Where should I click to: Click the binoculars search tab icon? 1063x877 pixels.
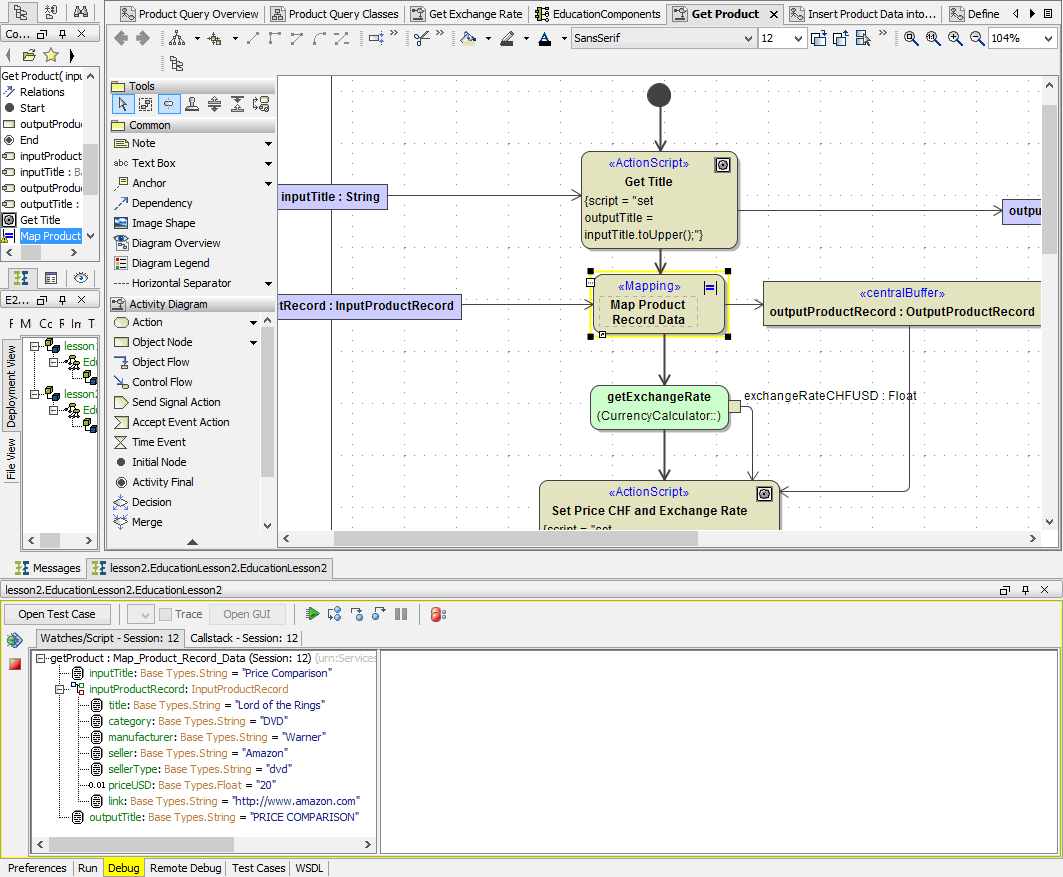pyautogui.click(x=80, y=12)
